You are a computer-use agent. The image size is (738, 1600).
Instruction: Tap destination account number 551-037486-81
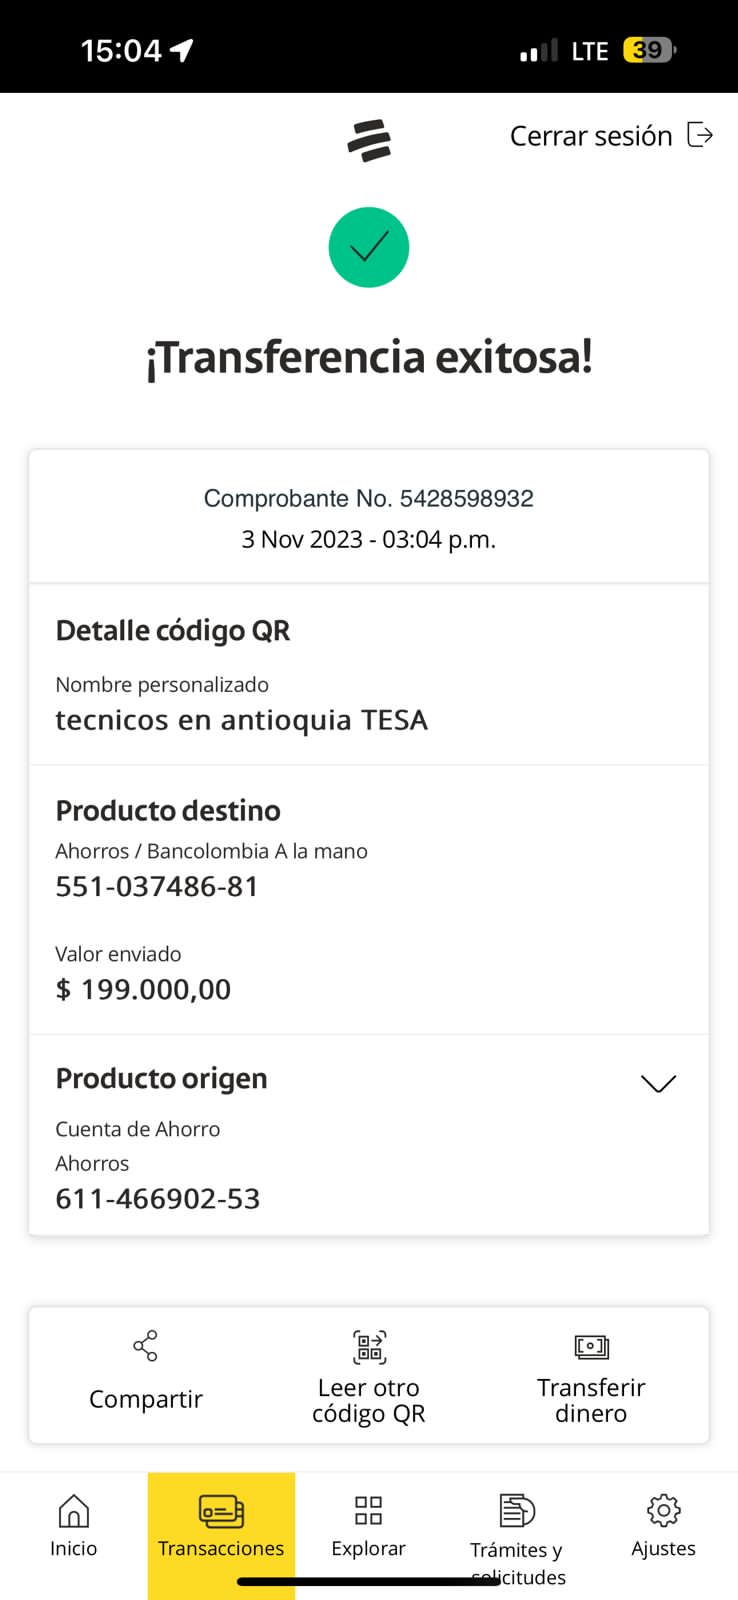point(157,887)
